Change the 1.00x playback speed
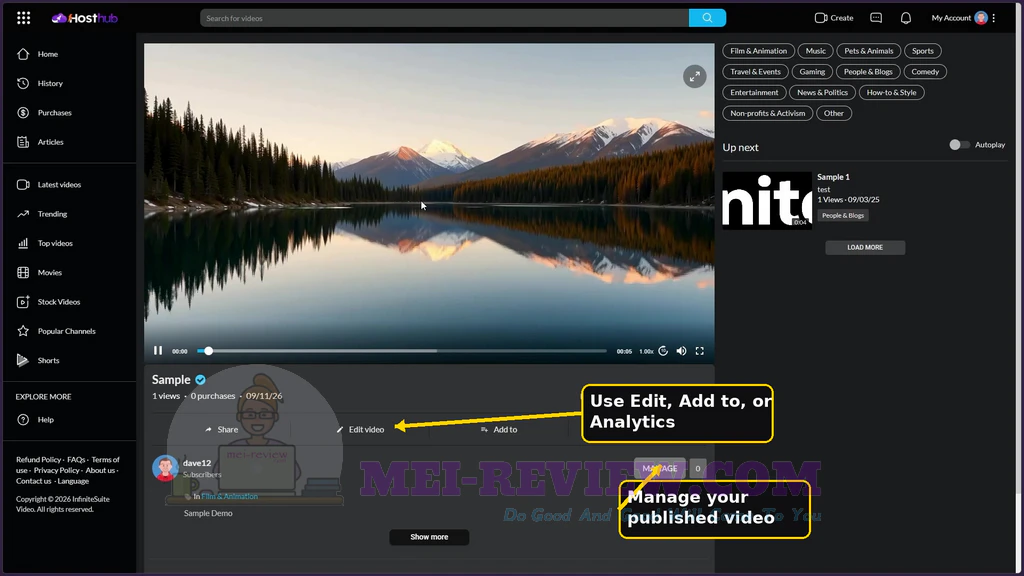Viewport: 1024px width, 576px height. [x=646, y=351]
